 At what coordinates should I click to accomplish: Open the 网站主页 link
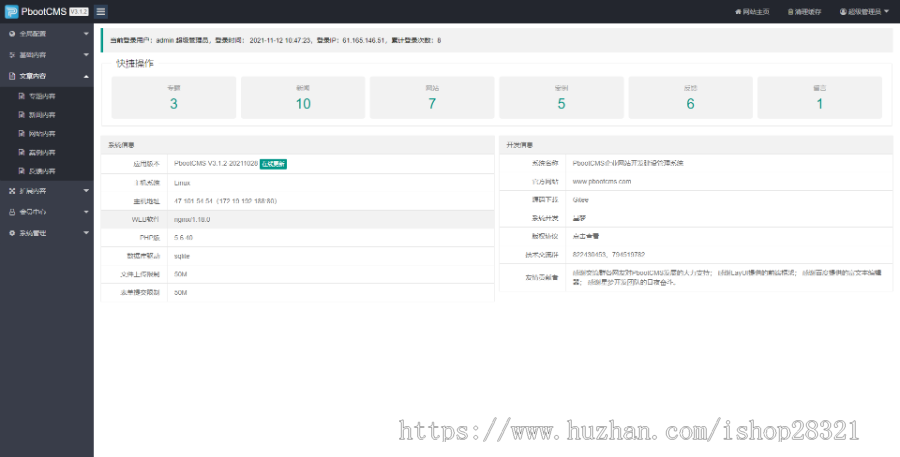(756, 11)
